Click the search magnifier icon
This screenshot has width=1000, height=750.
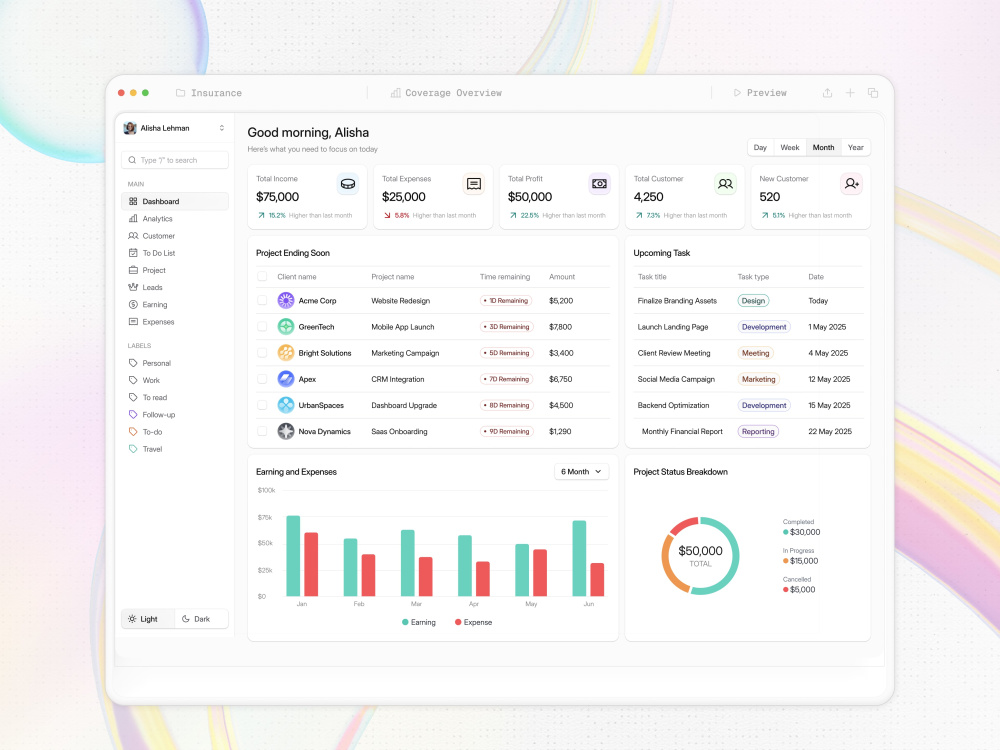click(132, 160)
